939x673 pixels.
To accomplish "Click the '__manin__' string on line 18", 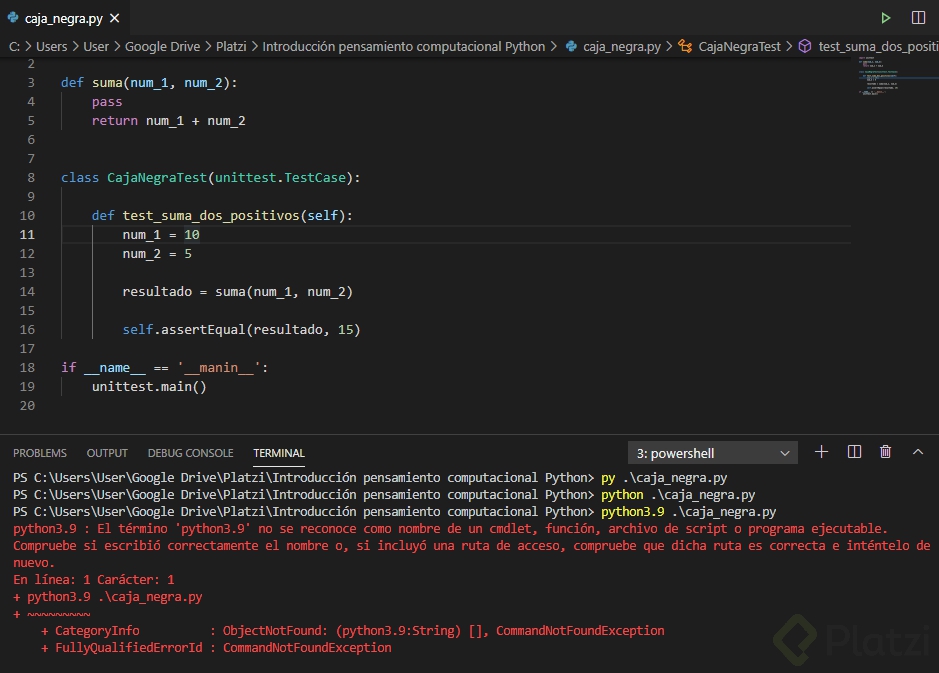I will click(x=219, y=368).
